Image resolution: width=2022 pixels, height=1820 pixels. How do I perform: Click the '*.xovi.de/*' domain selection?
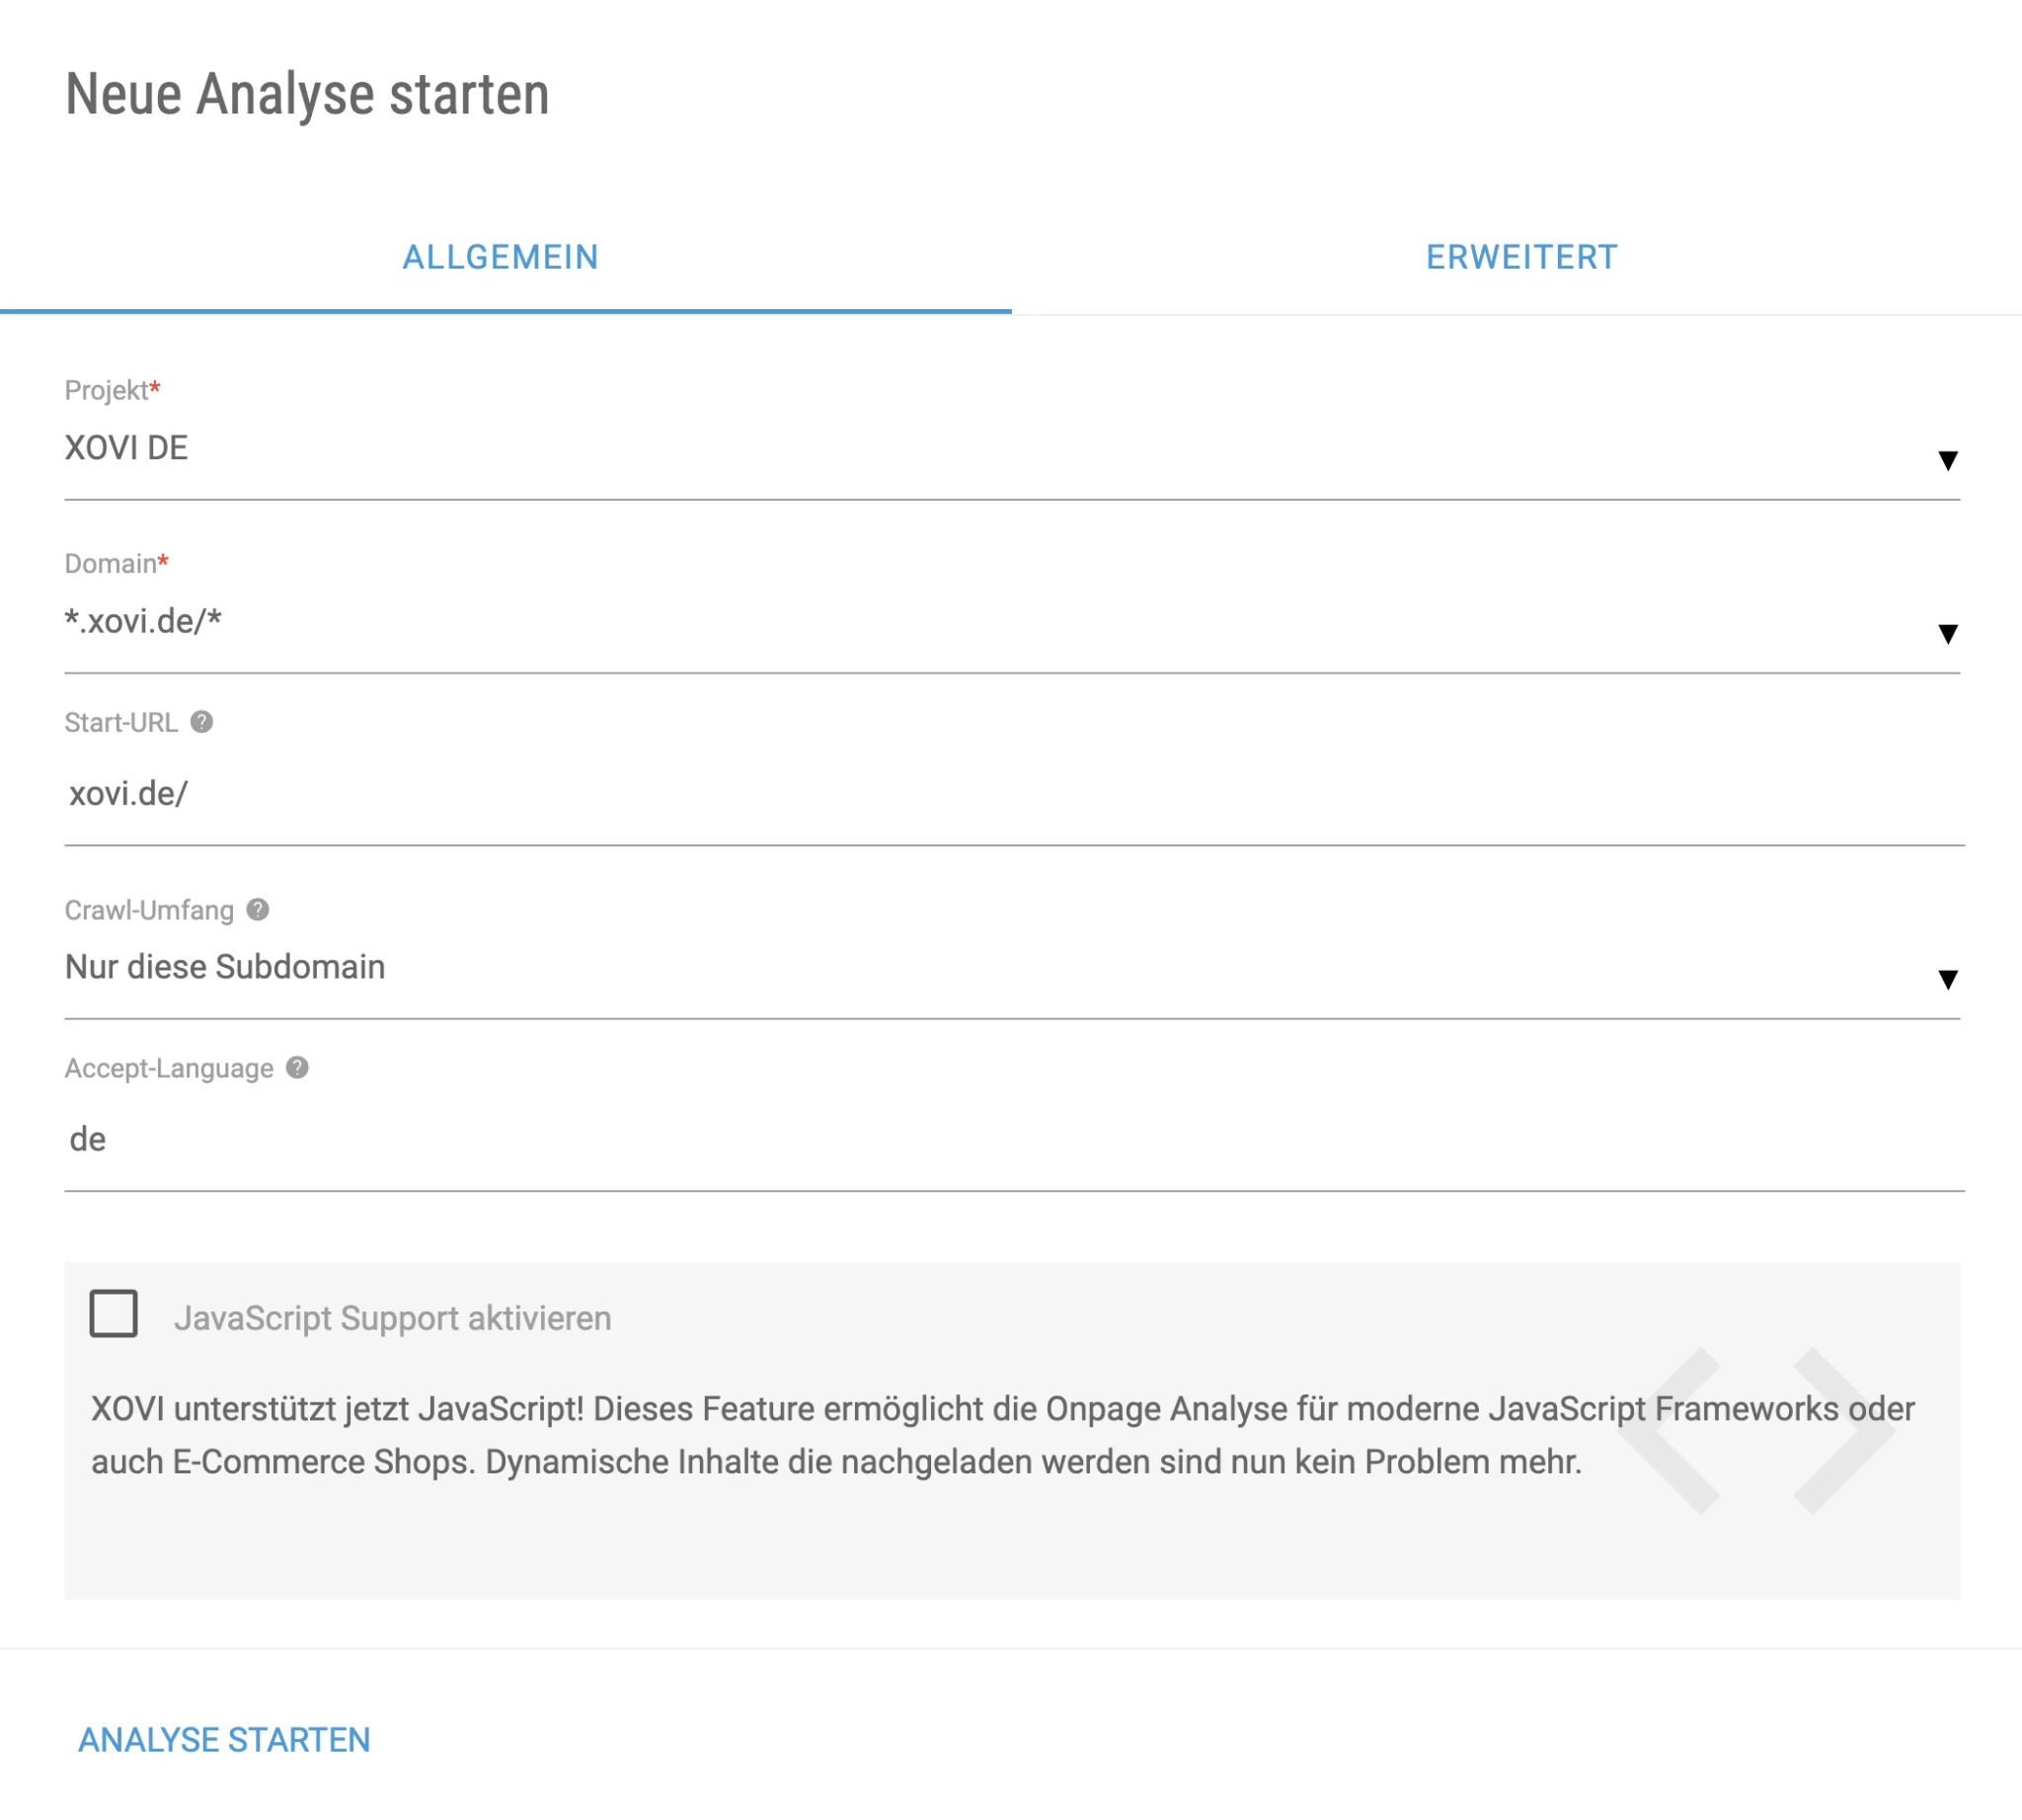pos(143,621)
